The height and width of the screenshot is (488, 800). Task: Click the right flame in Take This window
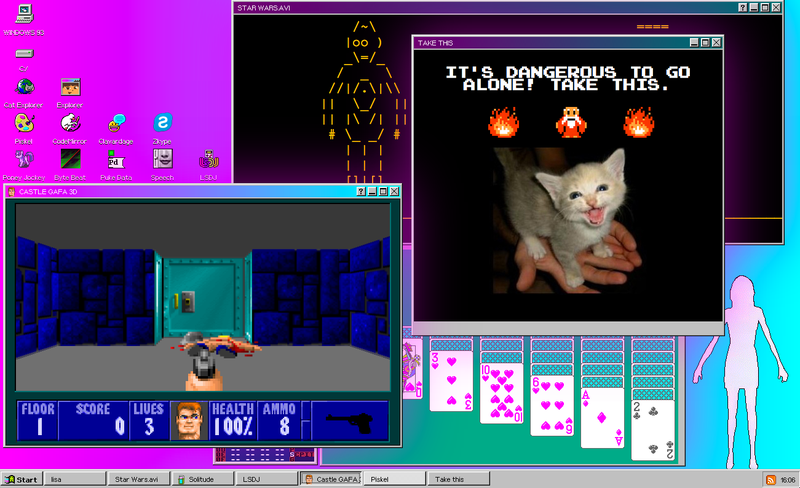pyautogui.click(x=639, y=123)
